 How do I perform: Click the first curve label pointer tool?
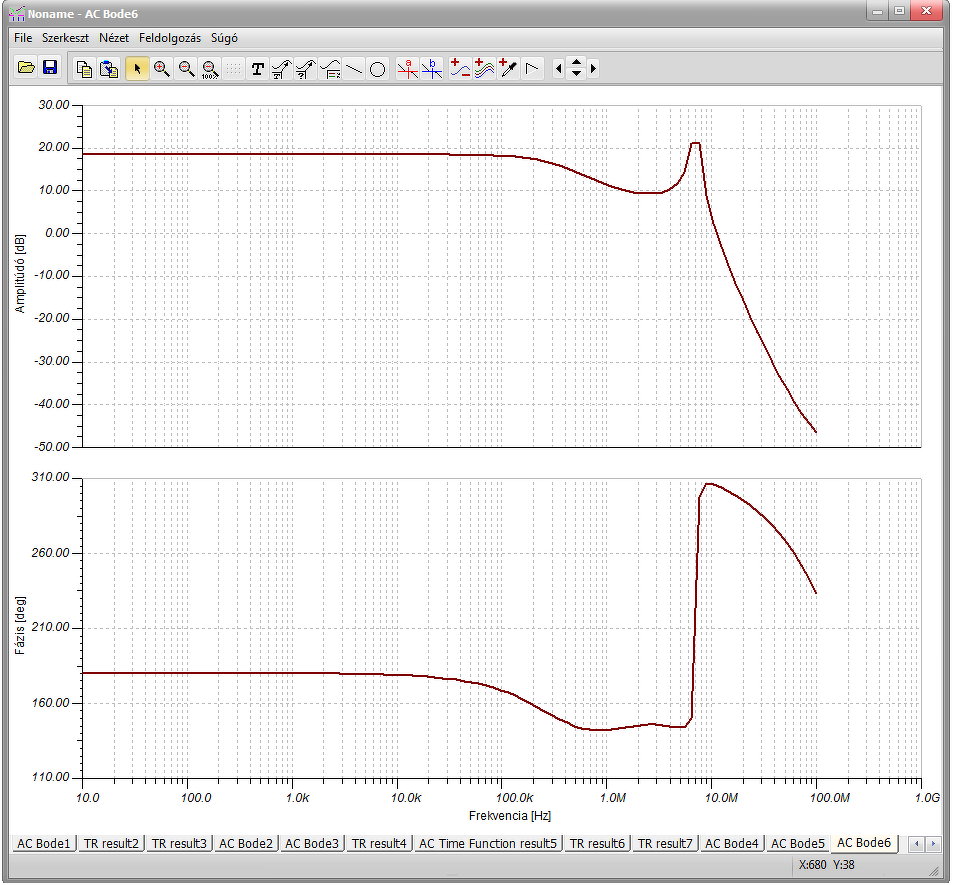coord(281,69)
